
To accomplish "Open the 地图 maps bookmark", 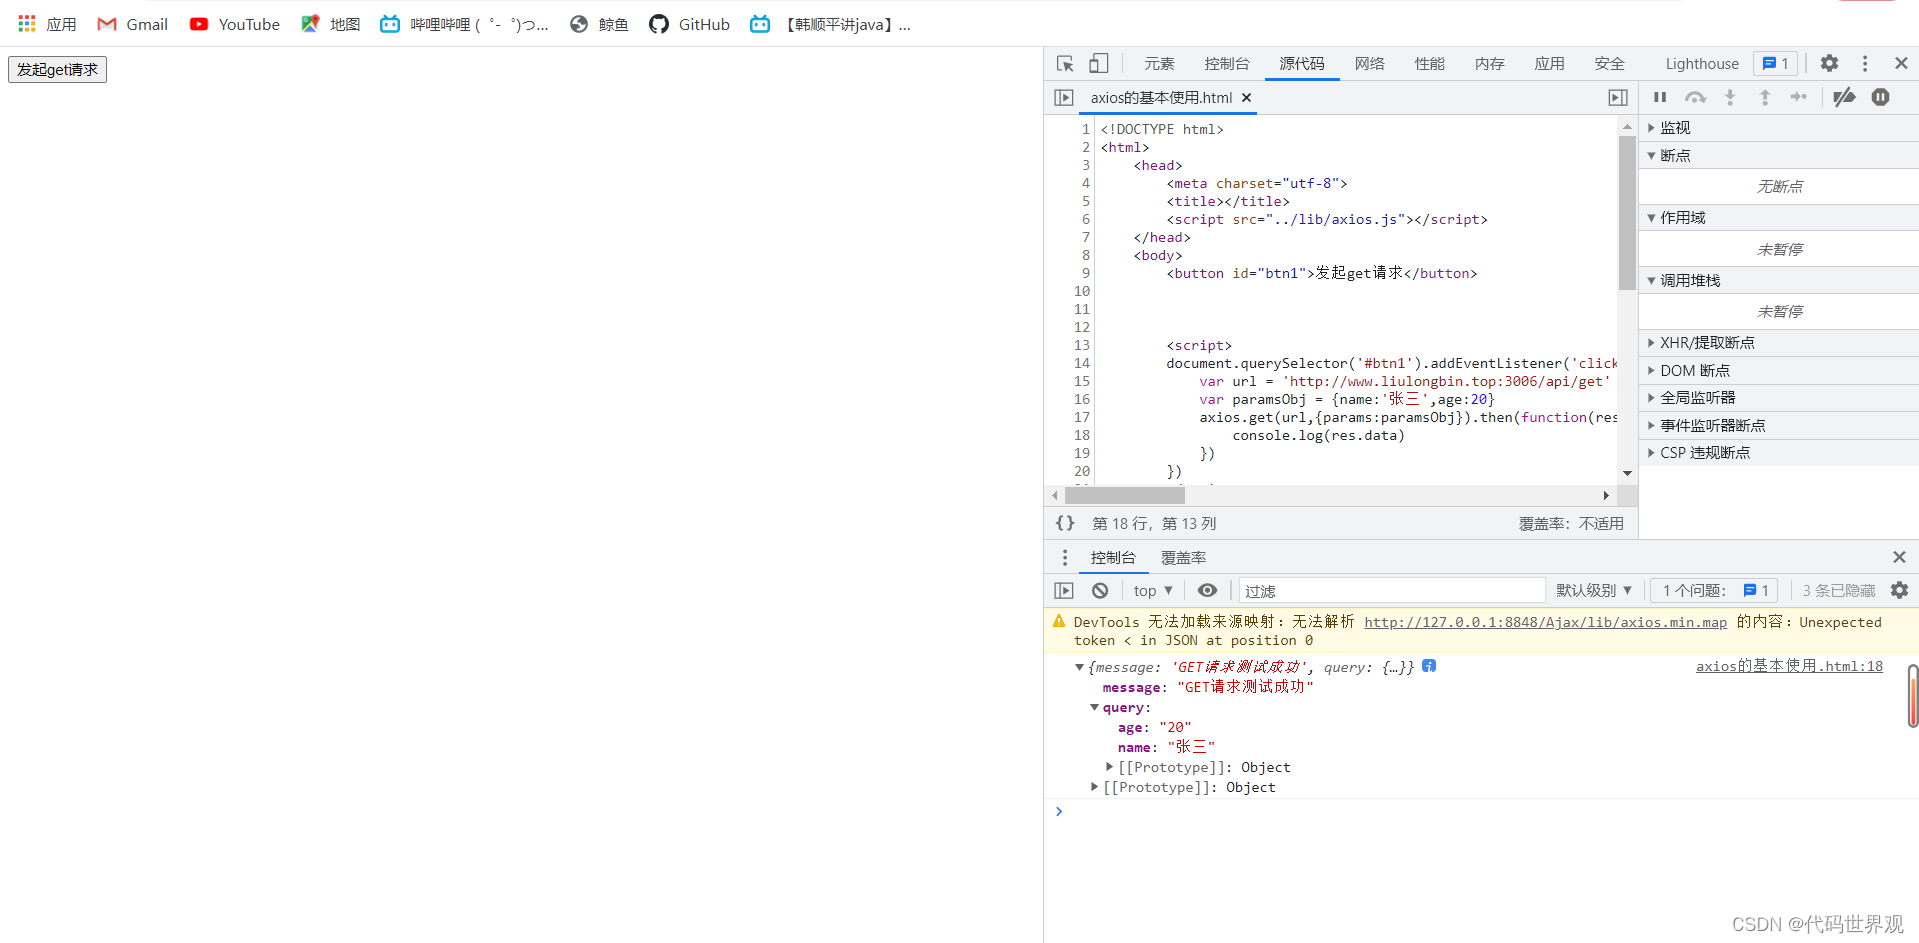I will [x=331, y=24].
